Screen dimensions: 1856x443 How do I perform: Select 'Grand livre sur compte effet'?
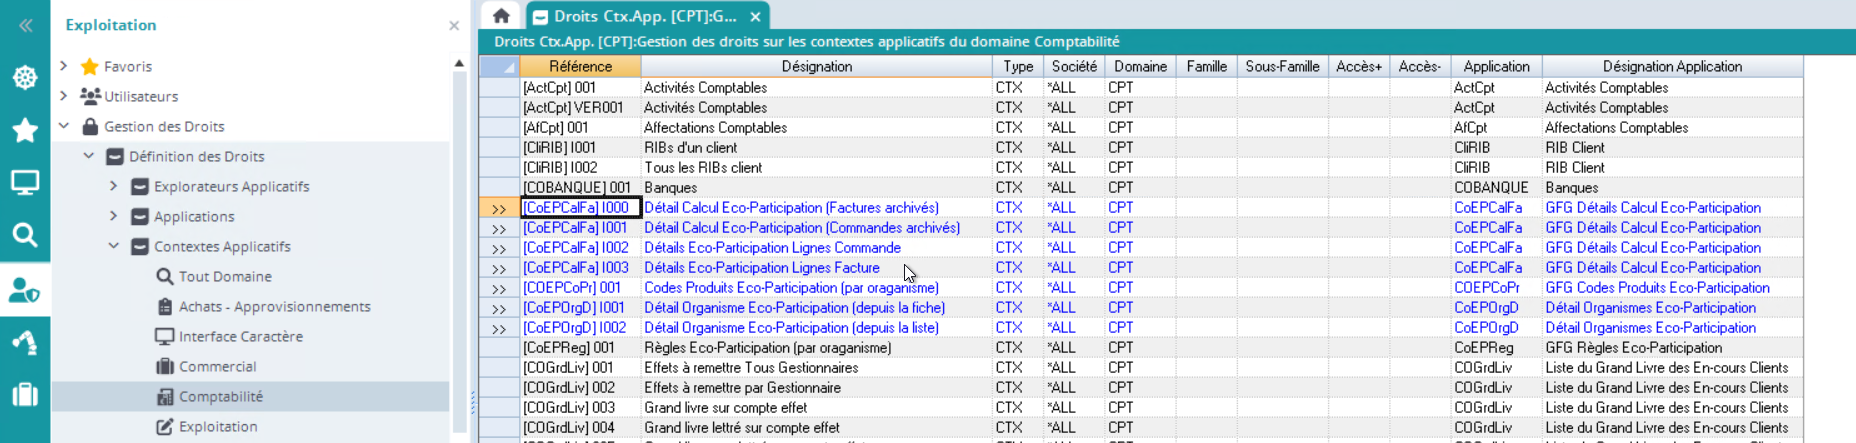pyautogui.click(x=817, y=408)
